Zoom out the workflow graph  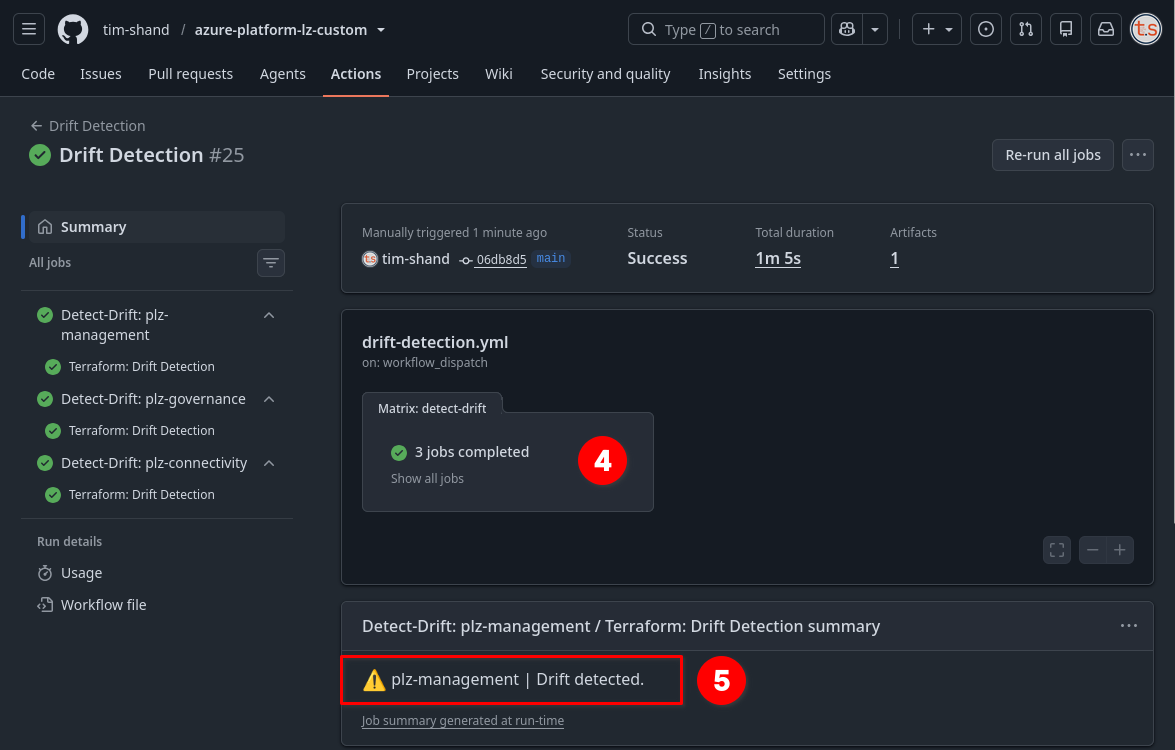pyautogui.click(x=1093, y=550)
